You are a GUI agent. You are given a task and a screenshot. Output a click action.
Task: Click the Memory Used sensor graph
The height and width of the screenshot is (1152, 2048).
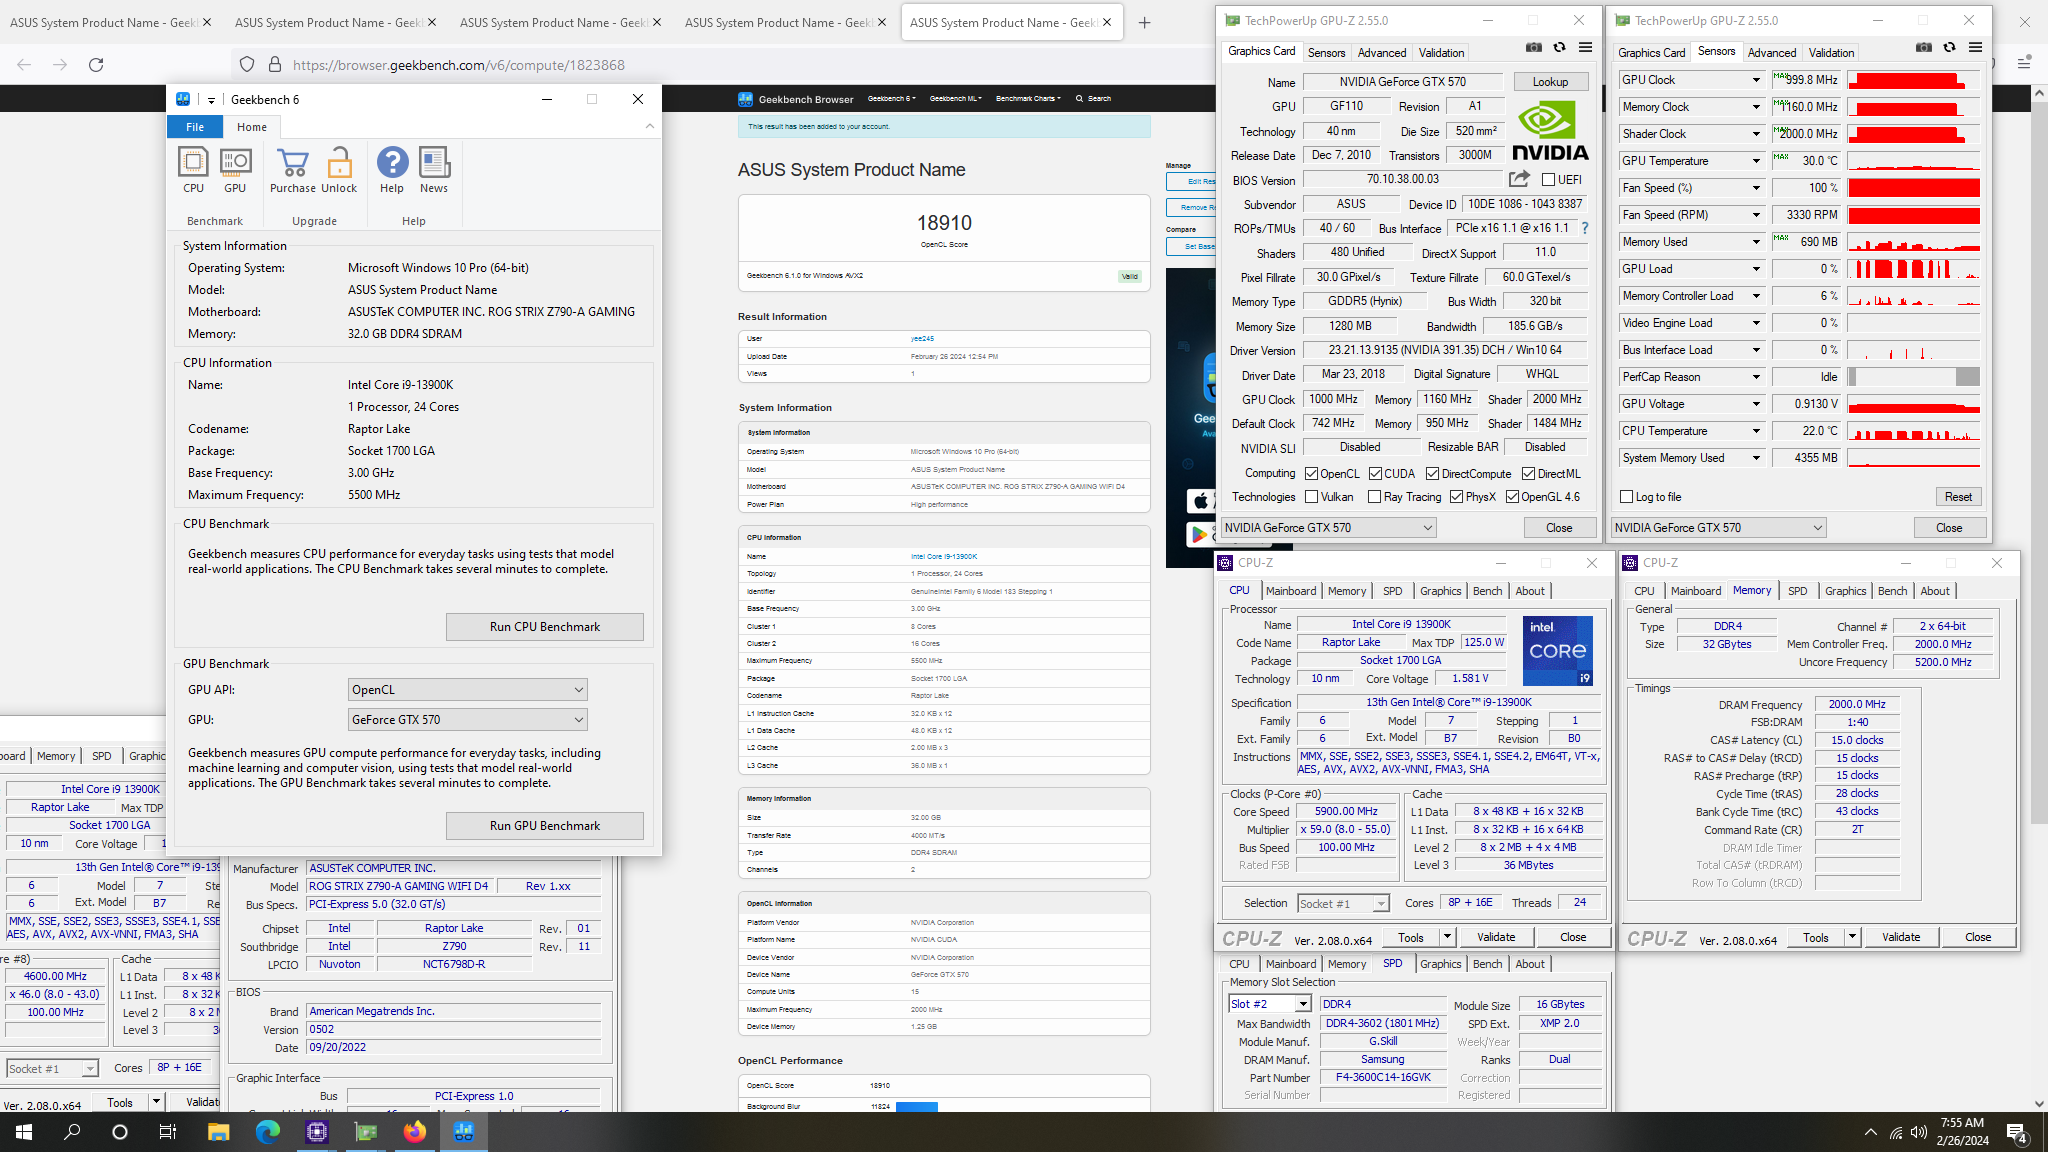(1914, 242)
